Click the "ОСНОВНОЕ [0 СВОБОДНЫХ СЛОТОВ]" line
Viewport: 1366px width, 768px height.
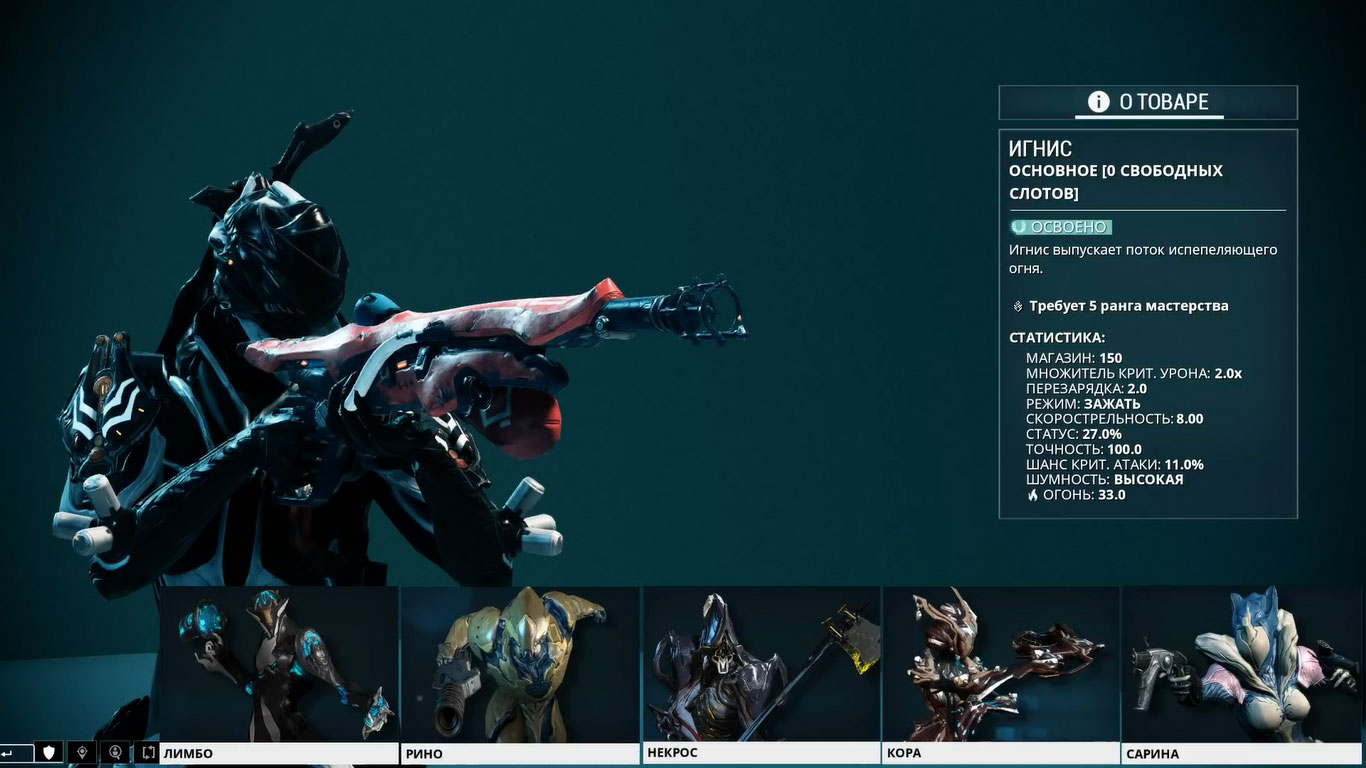(x=1116, y=182)
